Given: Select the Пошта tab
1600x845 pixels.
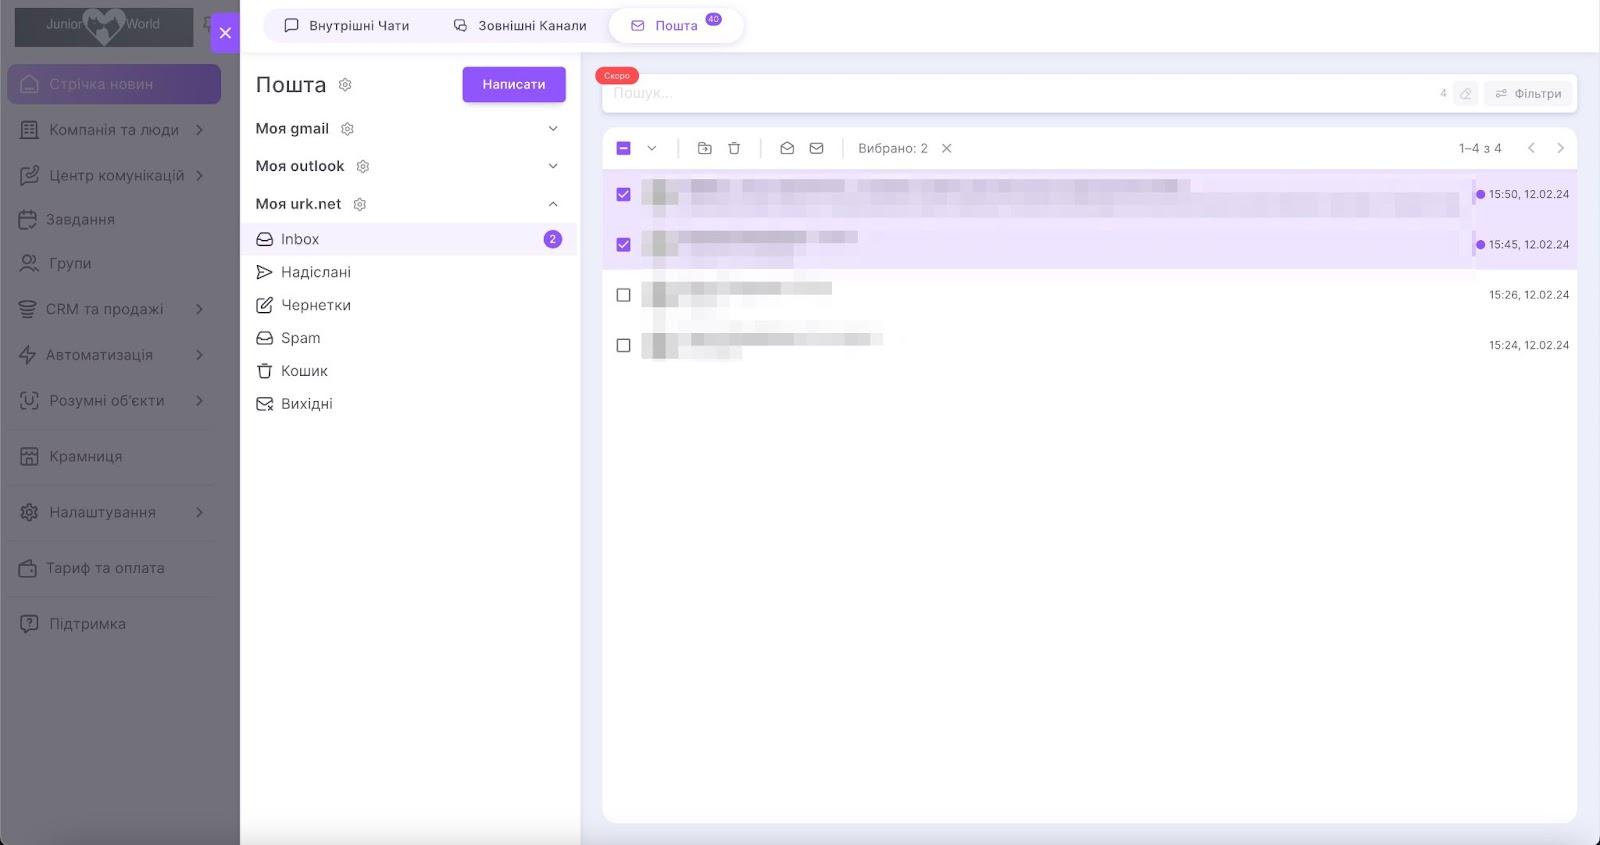Looking at the screenshot, I should tap(676, 26).
